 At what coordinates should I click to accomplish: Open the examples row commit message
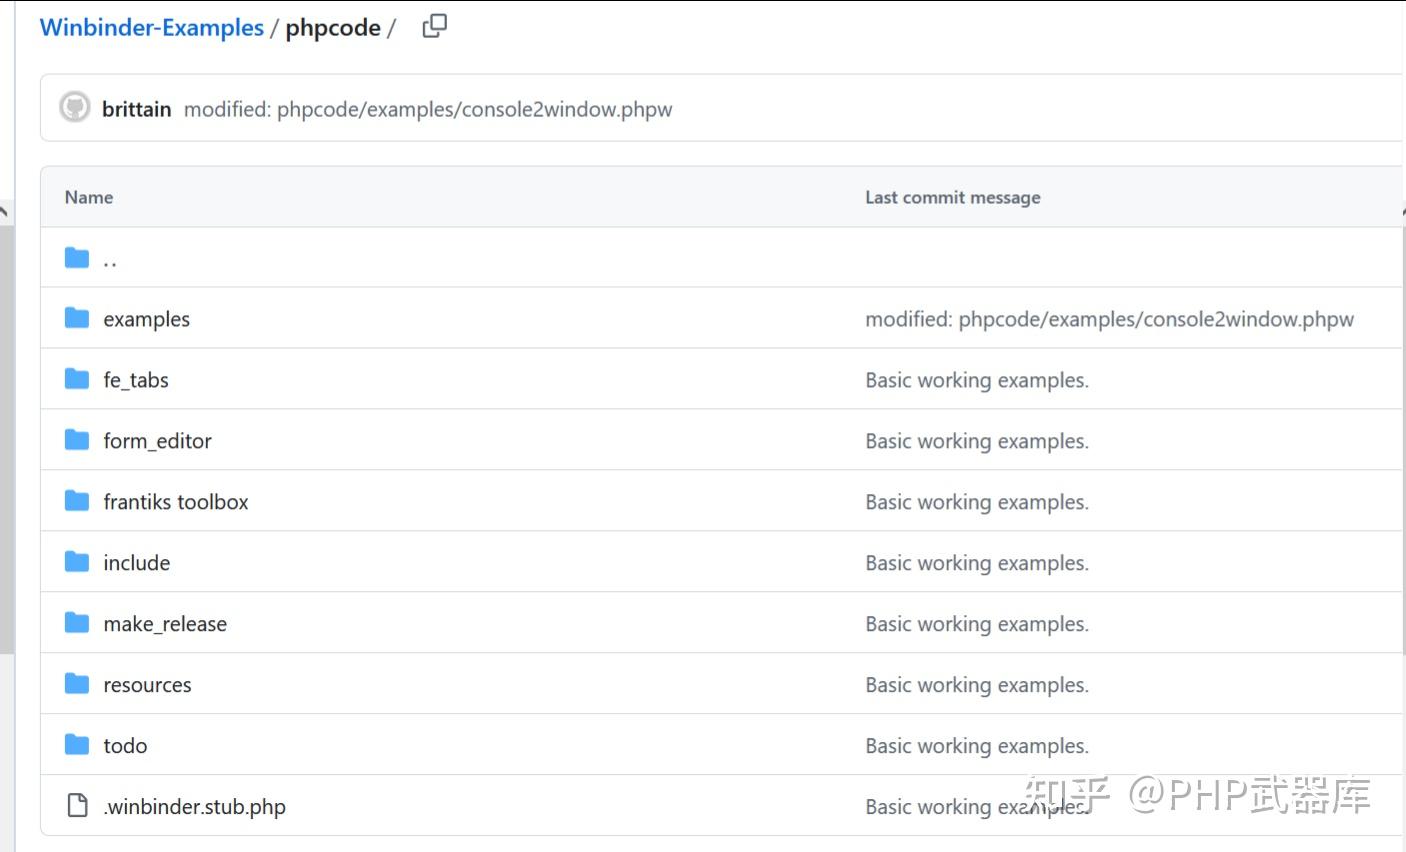(1109, 319)
